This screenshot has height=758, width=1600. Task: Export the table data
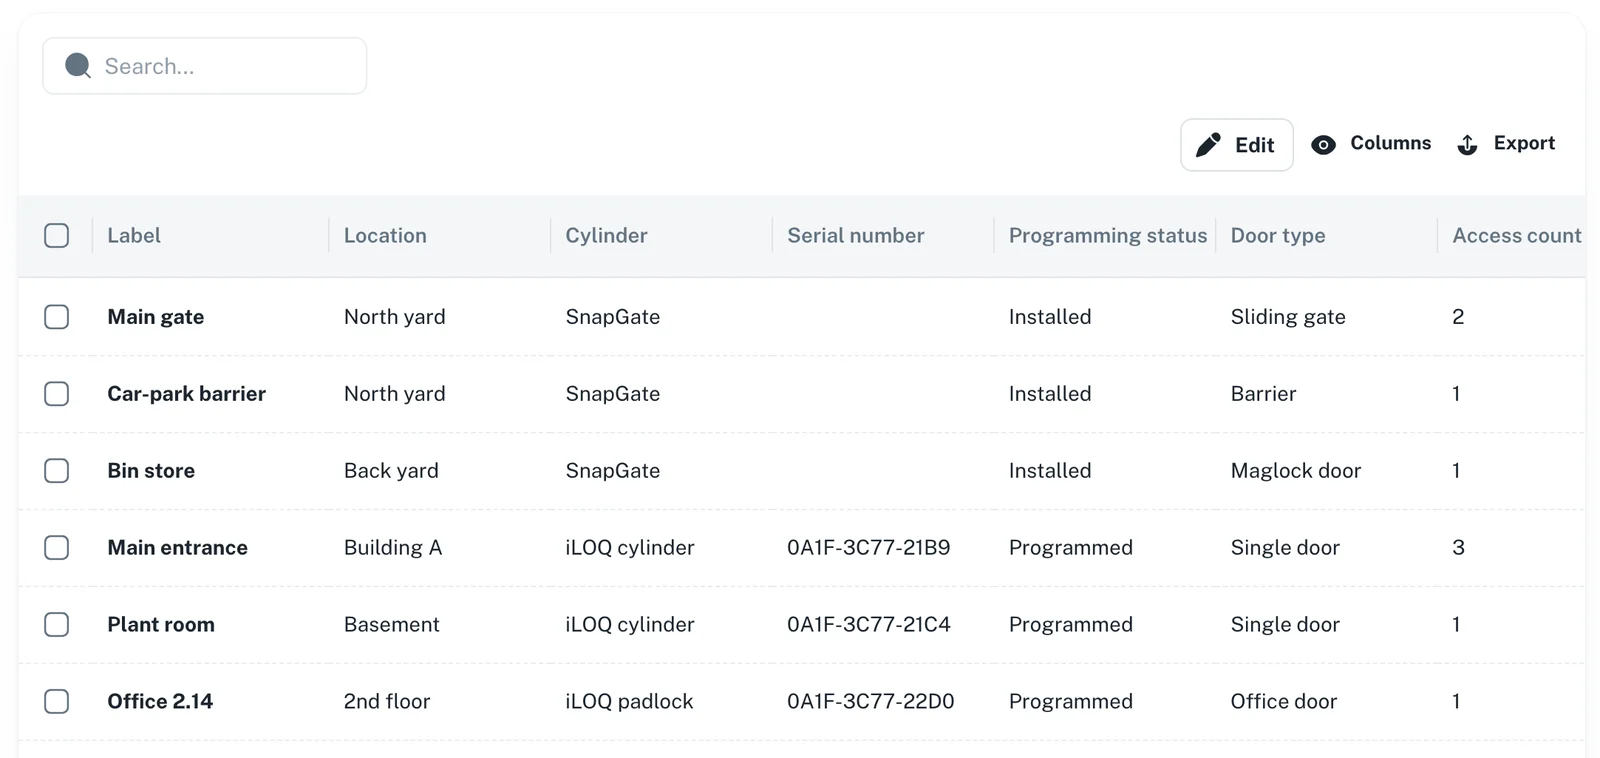click(1506, 144)
